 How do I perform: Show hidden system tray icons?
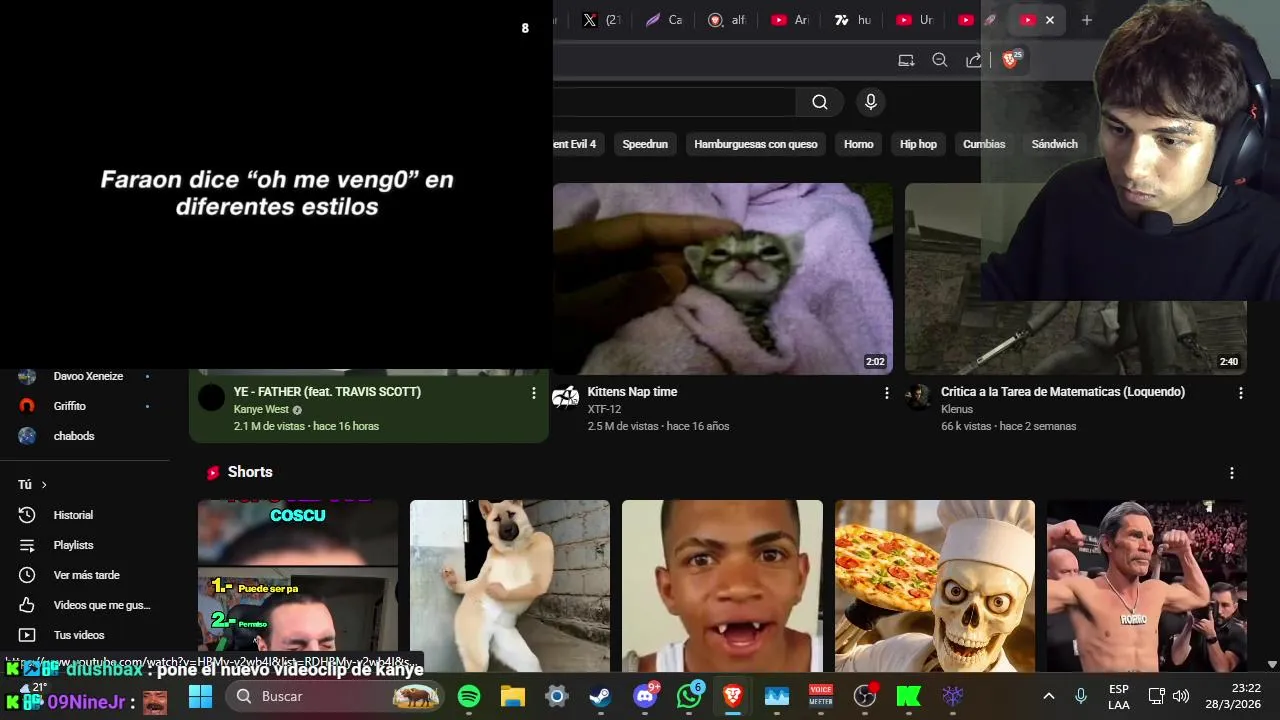[x=1049, y=696]
